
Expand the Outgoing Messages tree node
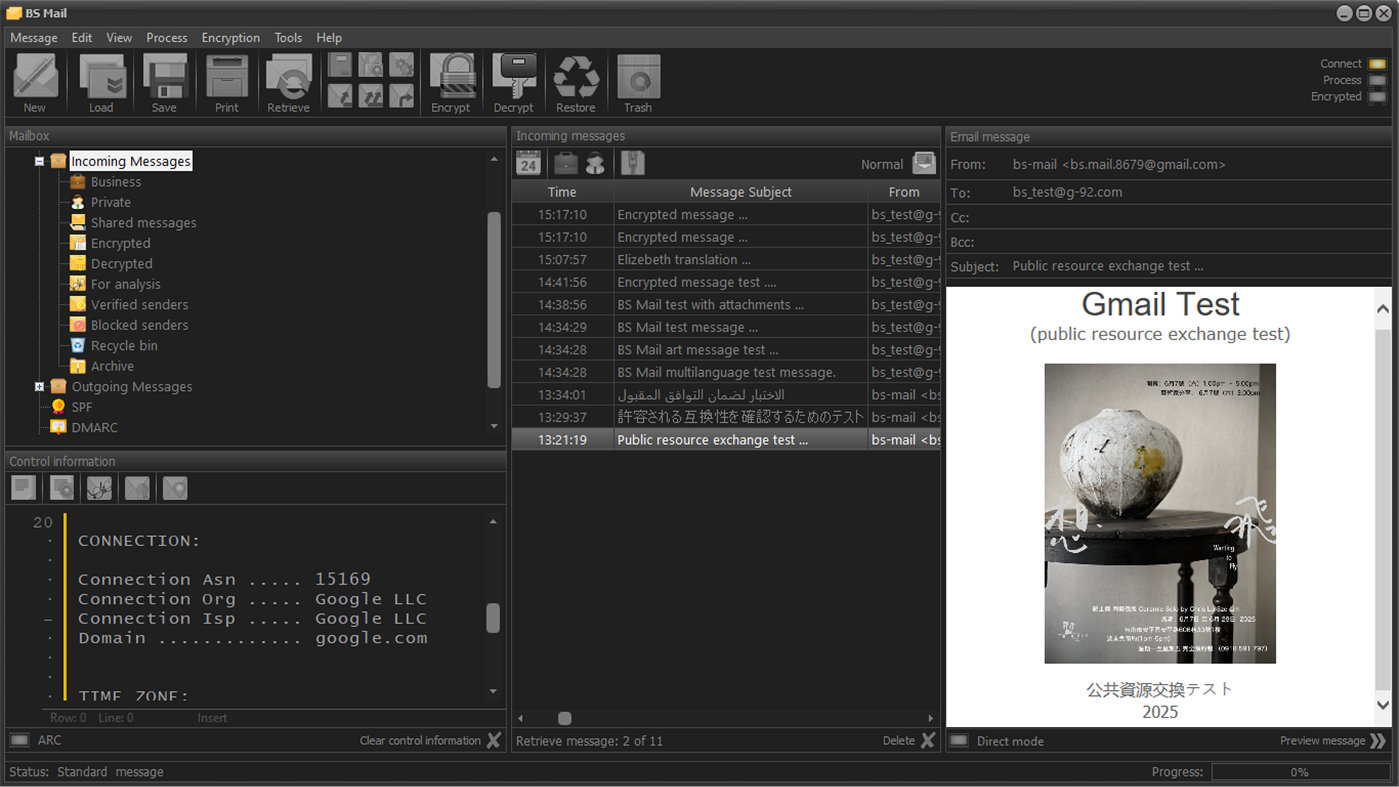[39, 387]
